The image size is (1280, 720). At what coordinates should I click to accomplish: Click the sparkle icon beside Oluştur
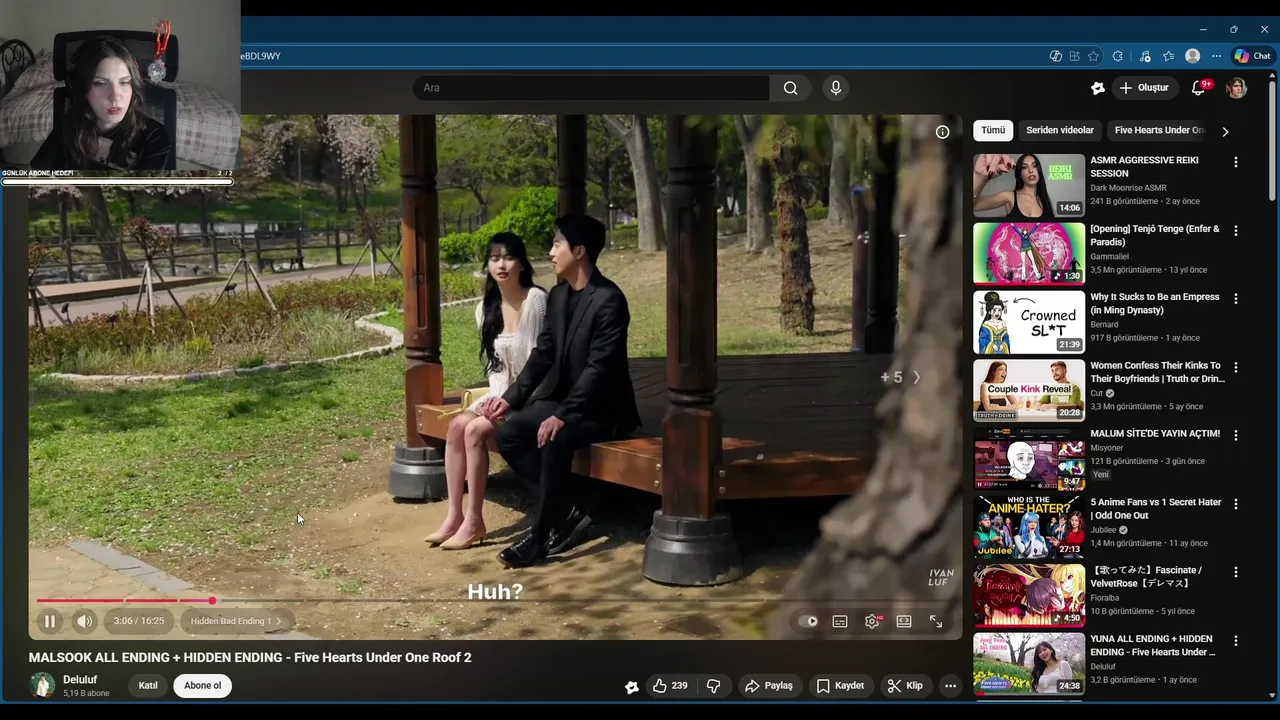tap(1098, 88)
